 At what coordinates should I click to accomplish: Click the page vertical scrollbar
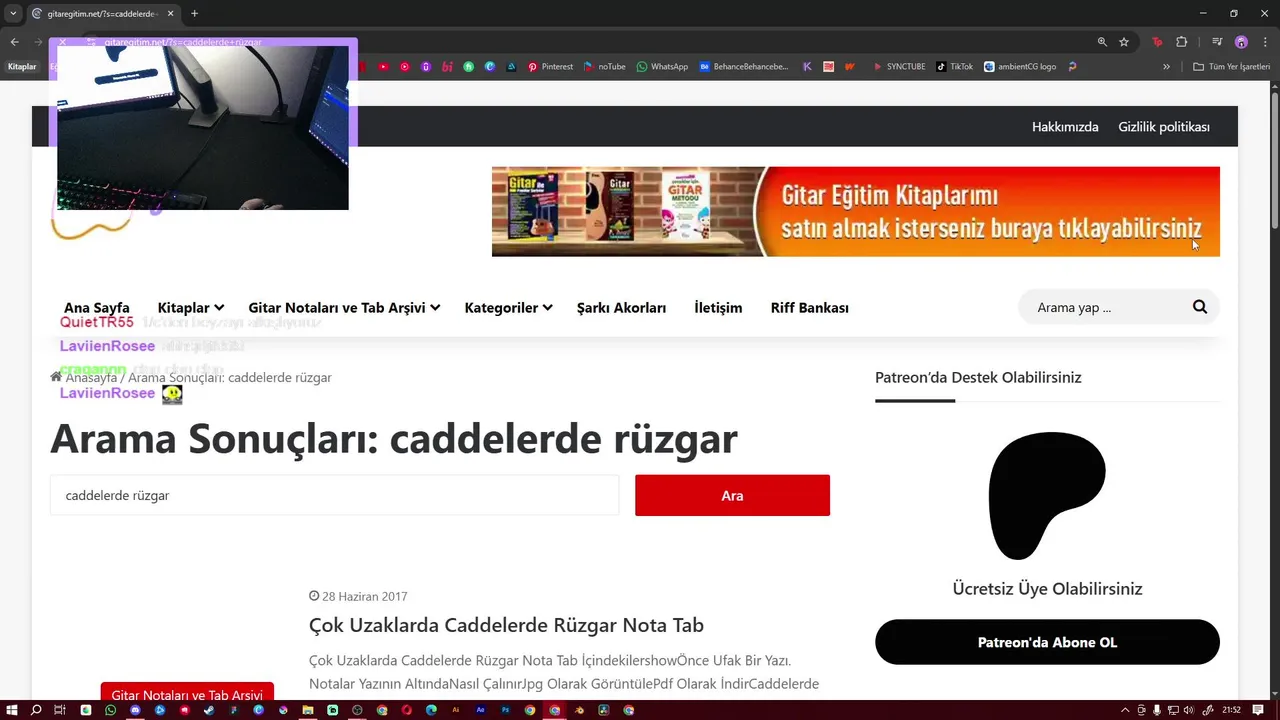1274,160
